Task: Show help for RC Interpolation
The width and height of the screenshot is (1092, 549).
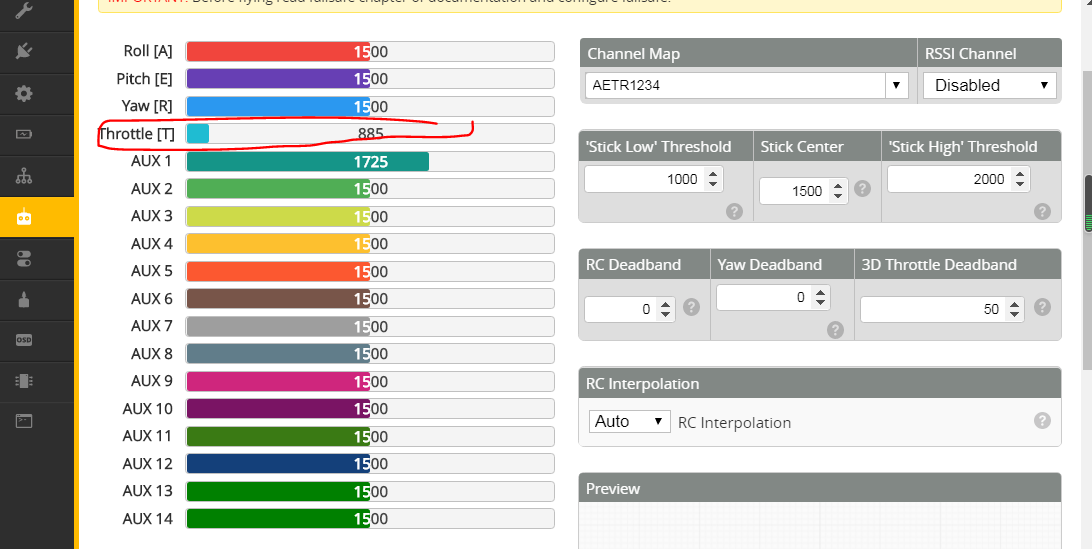Action: [1042, 420]
